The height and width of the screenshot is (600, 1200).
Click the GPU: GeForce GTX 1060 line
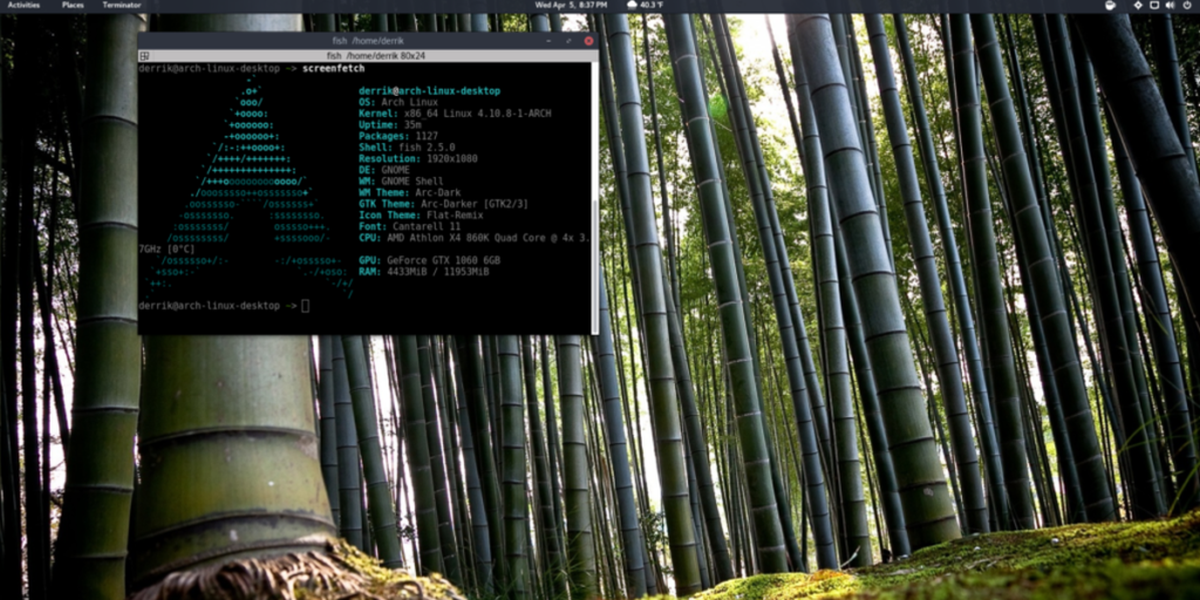point(430,260)
